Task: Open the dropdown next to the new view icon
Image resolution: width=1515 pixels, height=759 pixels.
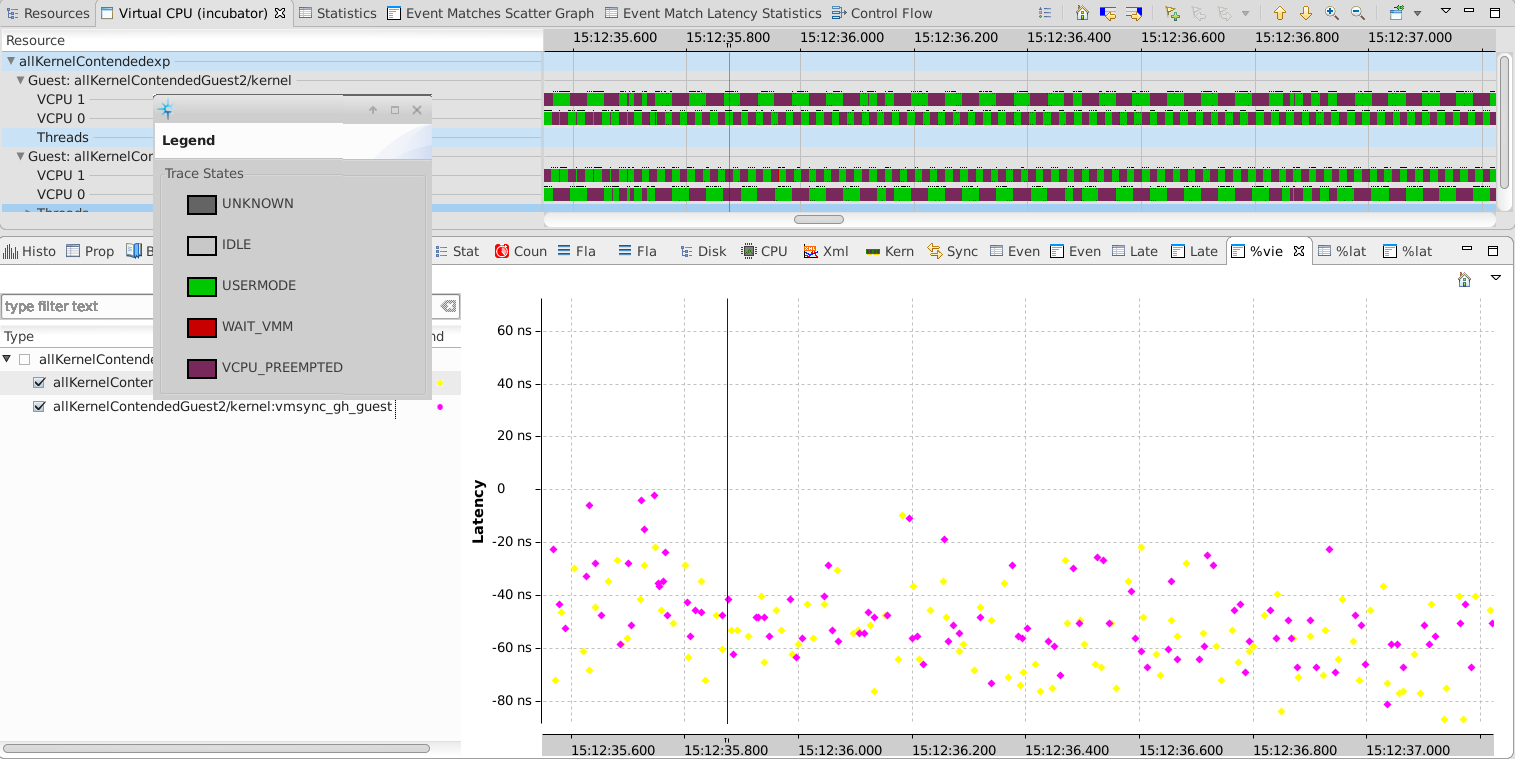Action: pos(1418,13)
